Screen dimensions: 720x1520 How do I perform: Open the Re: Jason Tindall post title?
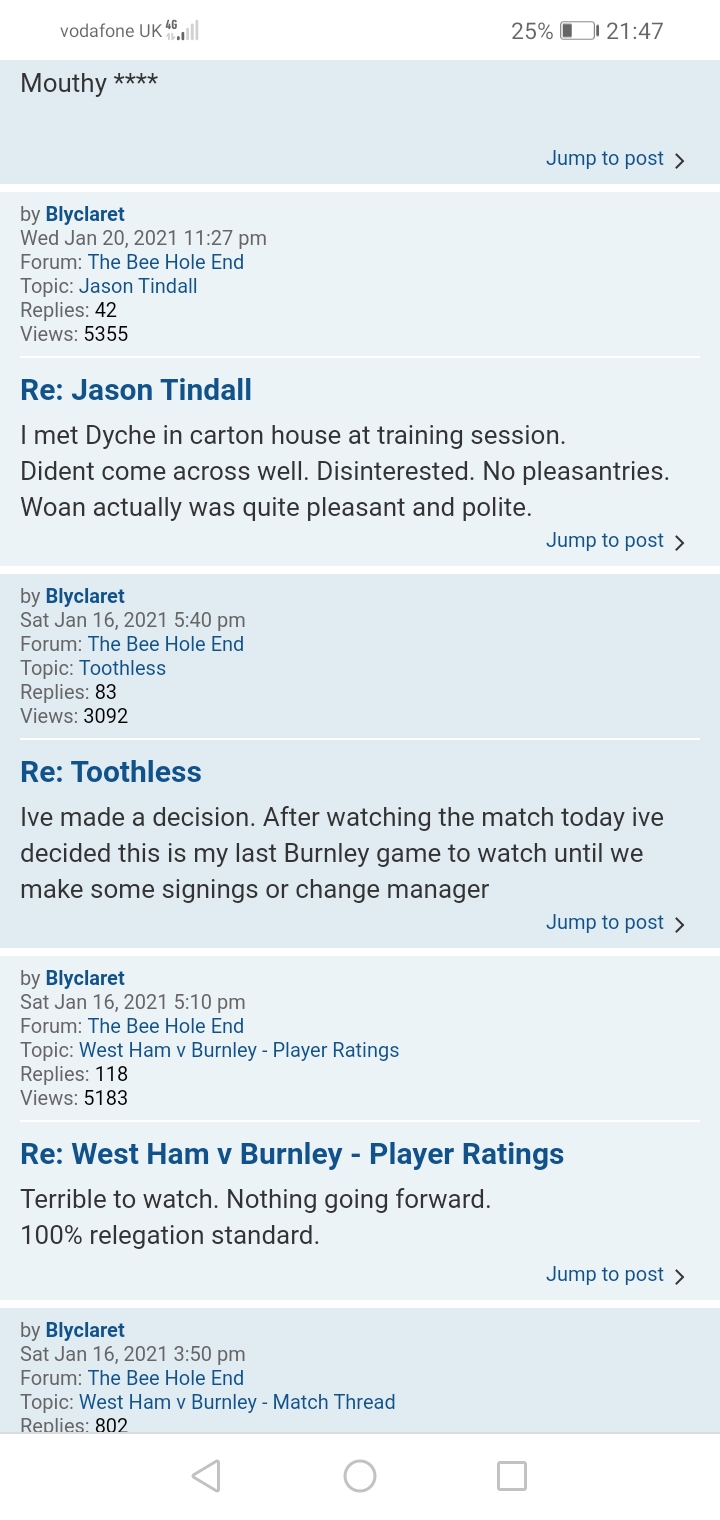pyautogui.click(x=136, y=390)
